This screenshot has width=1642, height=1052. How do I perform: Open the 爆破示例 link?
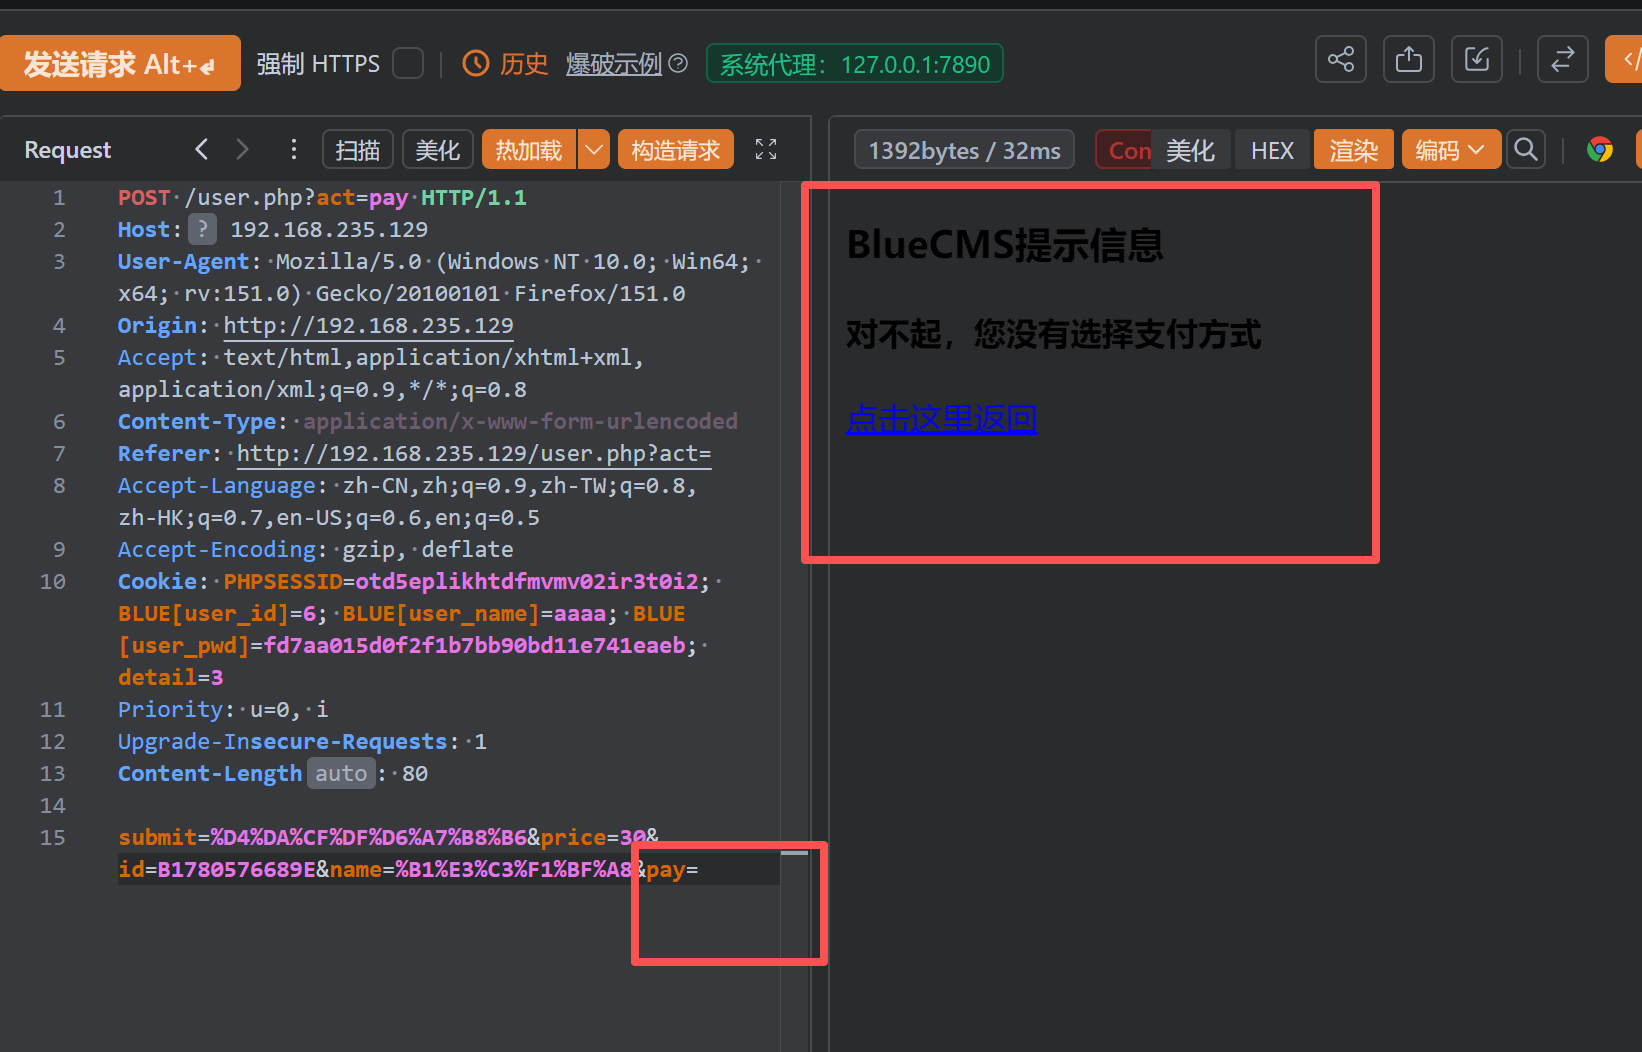[x=614, y=64]
